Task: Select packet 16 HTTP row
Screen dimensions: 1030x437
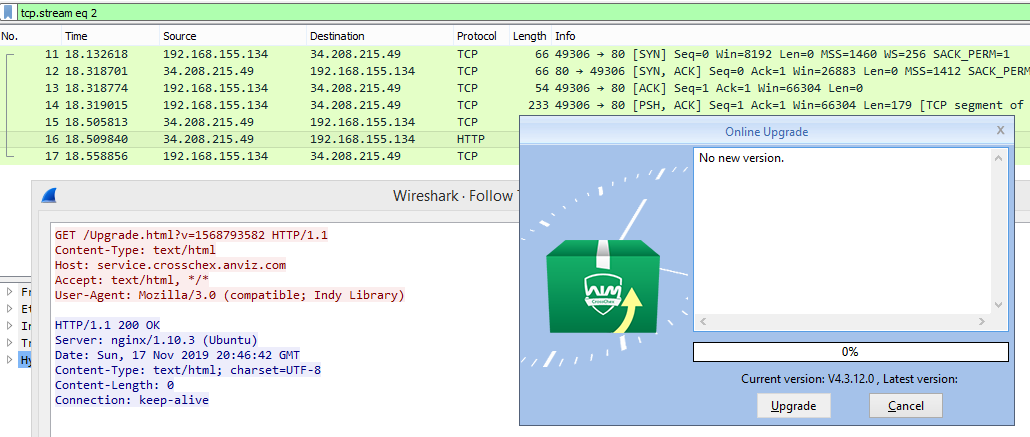Action: [x=259, y=139]
